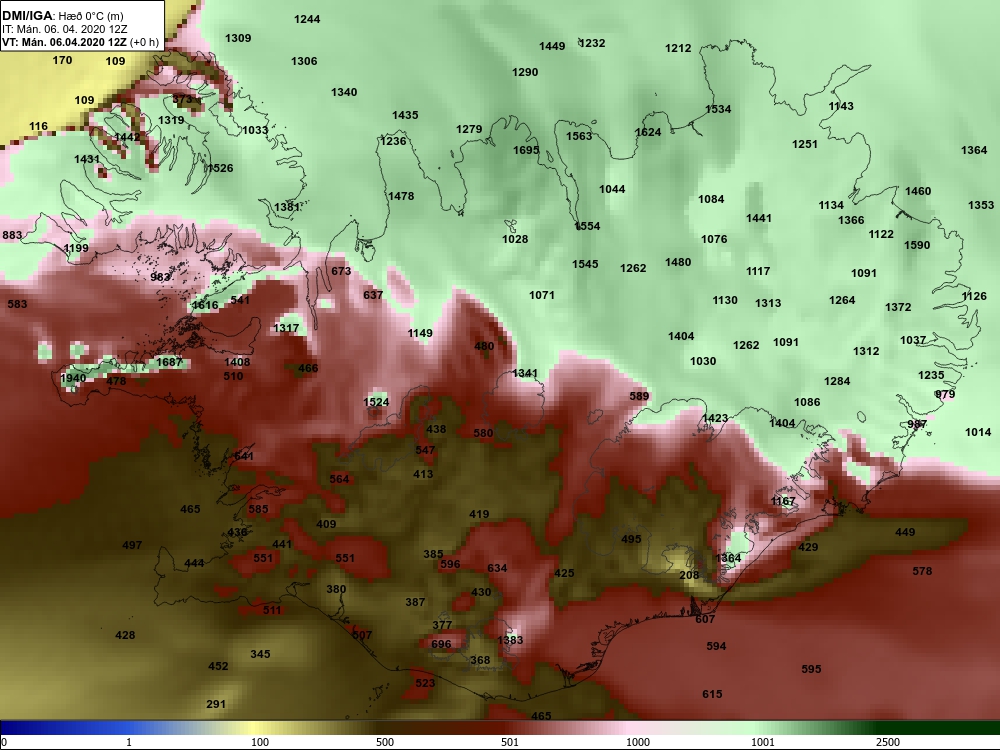This screenshot has height=750, width=1000.
Task: Click the value 1687
Action: pyautogui.click(x=169, y=362)
